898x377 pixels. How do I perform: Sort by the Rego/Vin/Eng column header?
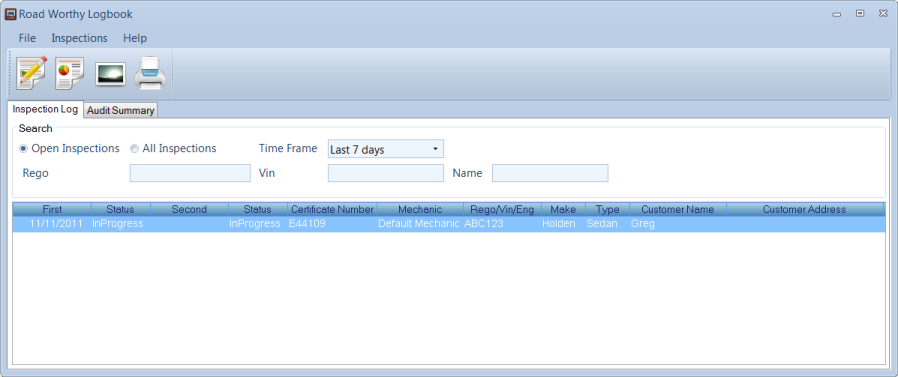tap(502, 209)
